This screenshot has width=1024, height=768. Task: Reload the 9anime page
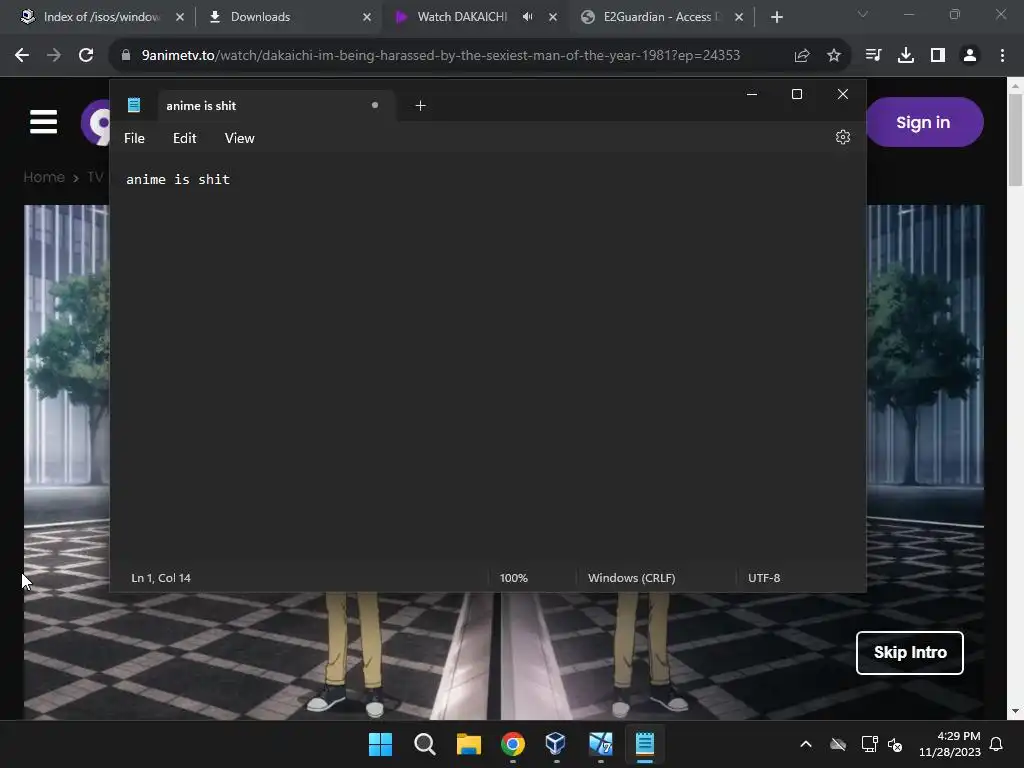point(86,56)
